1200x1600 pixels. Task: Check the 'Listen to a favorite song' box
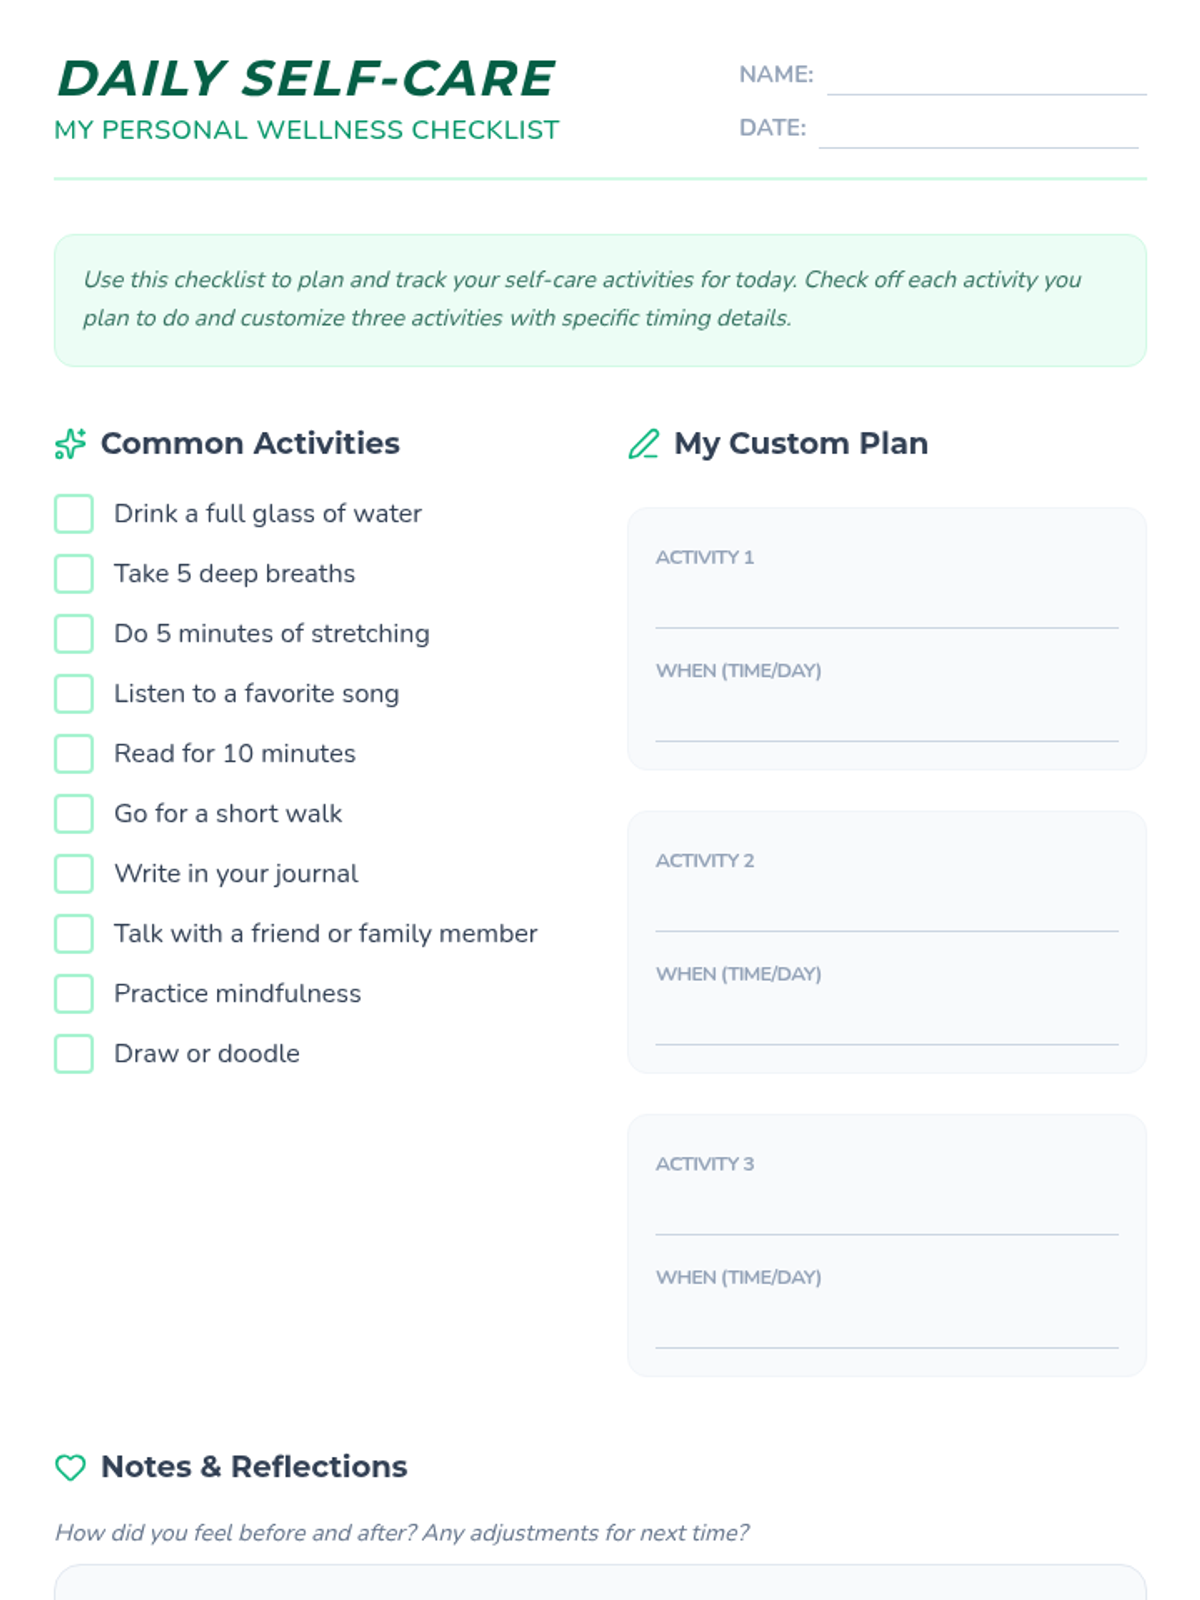click(74, 694)
